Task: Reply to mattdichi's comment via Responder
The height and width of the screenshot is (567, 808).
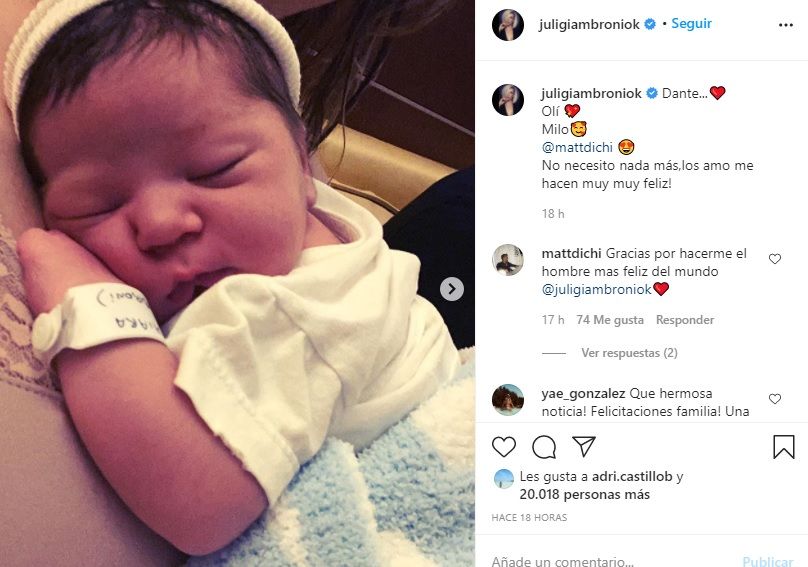Action: pos(685,320)
